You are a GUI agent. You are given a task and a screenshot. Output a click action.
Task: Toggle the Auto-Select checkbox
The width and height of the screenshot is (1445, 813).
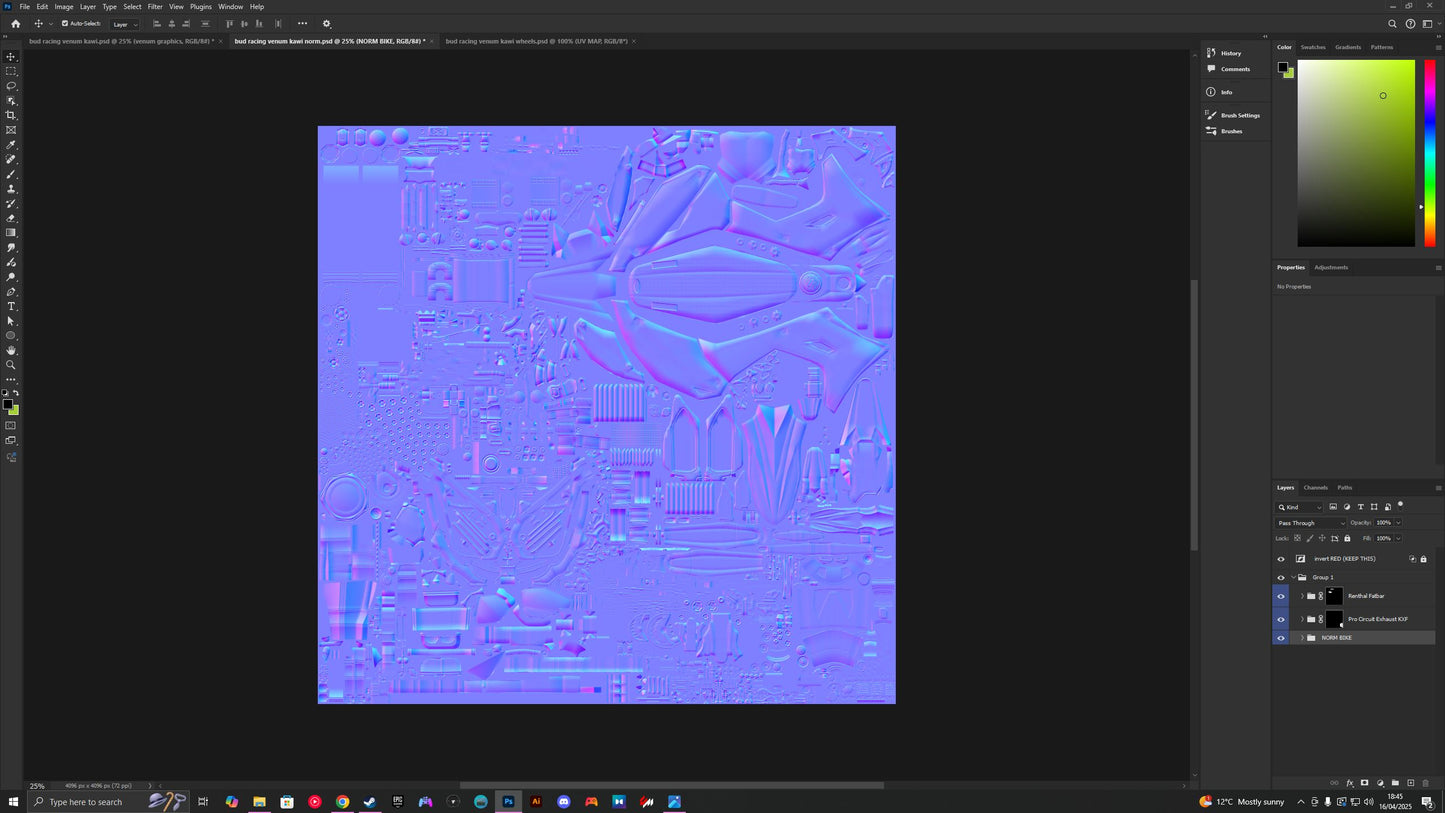[x=65, y=24]
